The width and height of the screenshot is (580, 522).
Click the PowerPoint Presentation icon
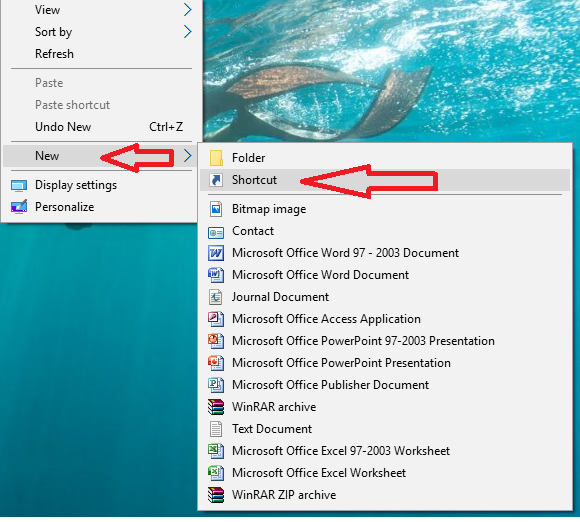click(216, 363)
